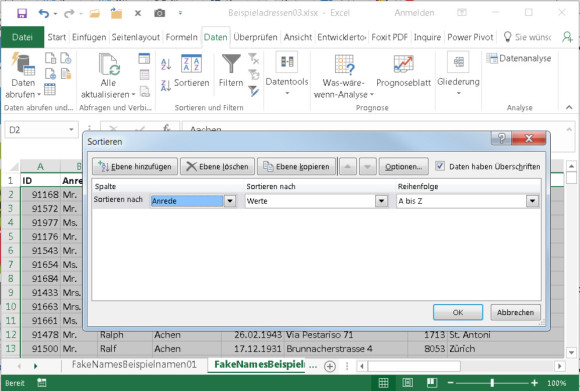
Task: Click the help question mark in Sortieren dialog
Action: point(501,138)
